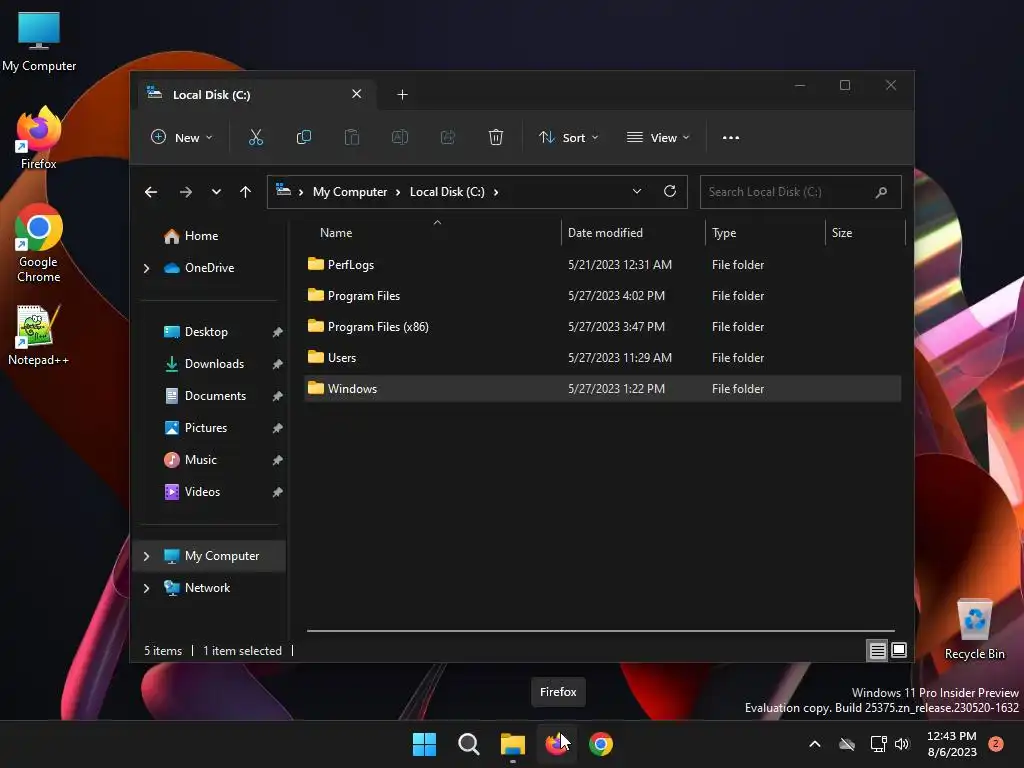Image resolution: width=1024 pixels, height=768 pixels.
Task: Click taskbar Search magnifier
Action: [x=468, y=744]
